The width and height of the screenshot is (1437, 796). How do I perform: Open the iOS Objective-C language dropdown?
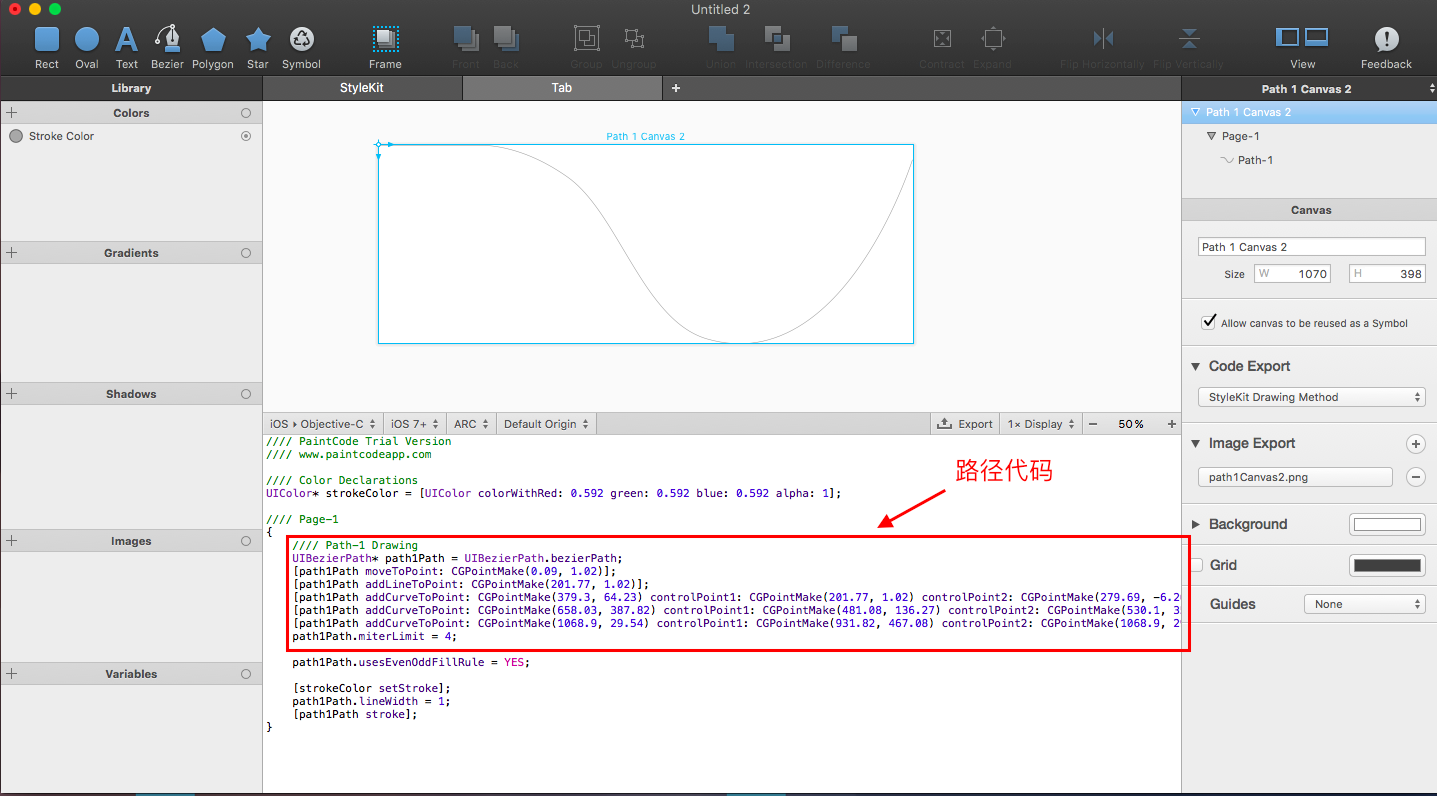(324, 424)
